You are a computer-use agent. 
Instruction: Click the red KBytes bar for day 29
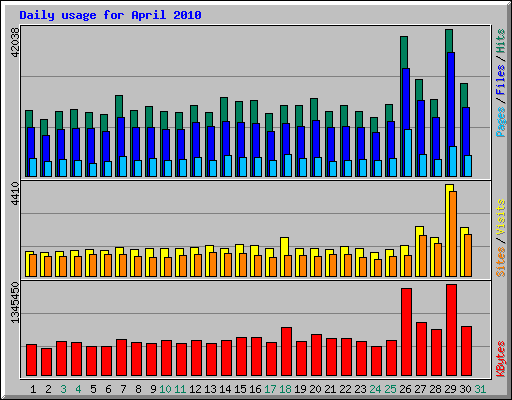(451, 330)
